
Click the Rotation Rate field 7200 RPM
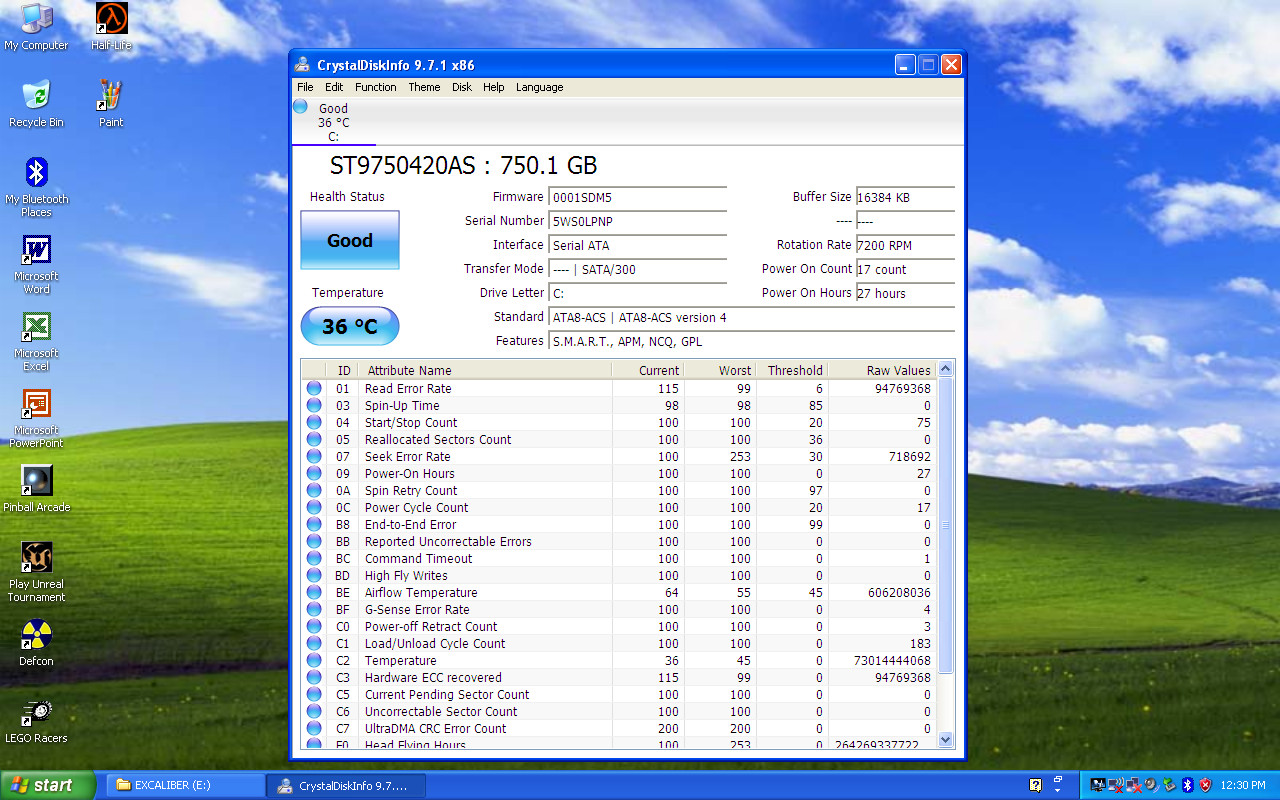click(905, 245)
